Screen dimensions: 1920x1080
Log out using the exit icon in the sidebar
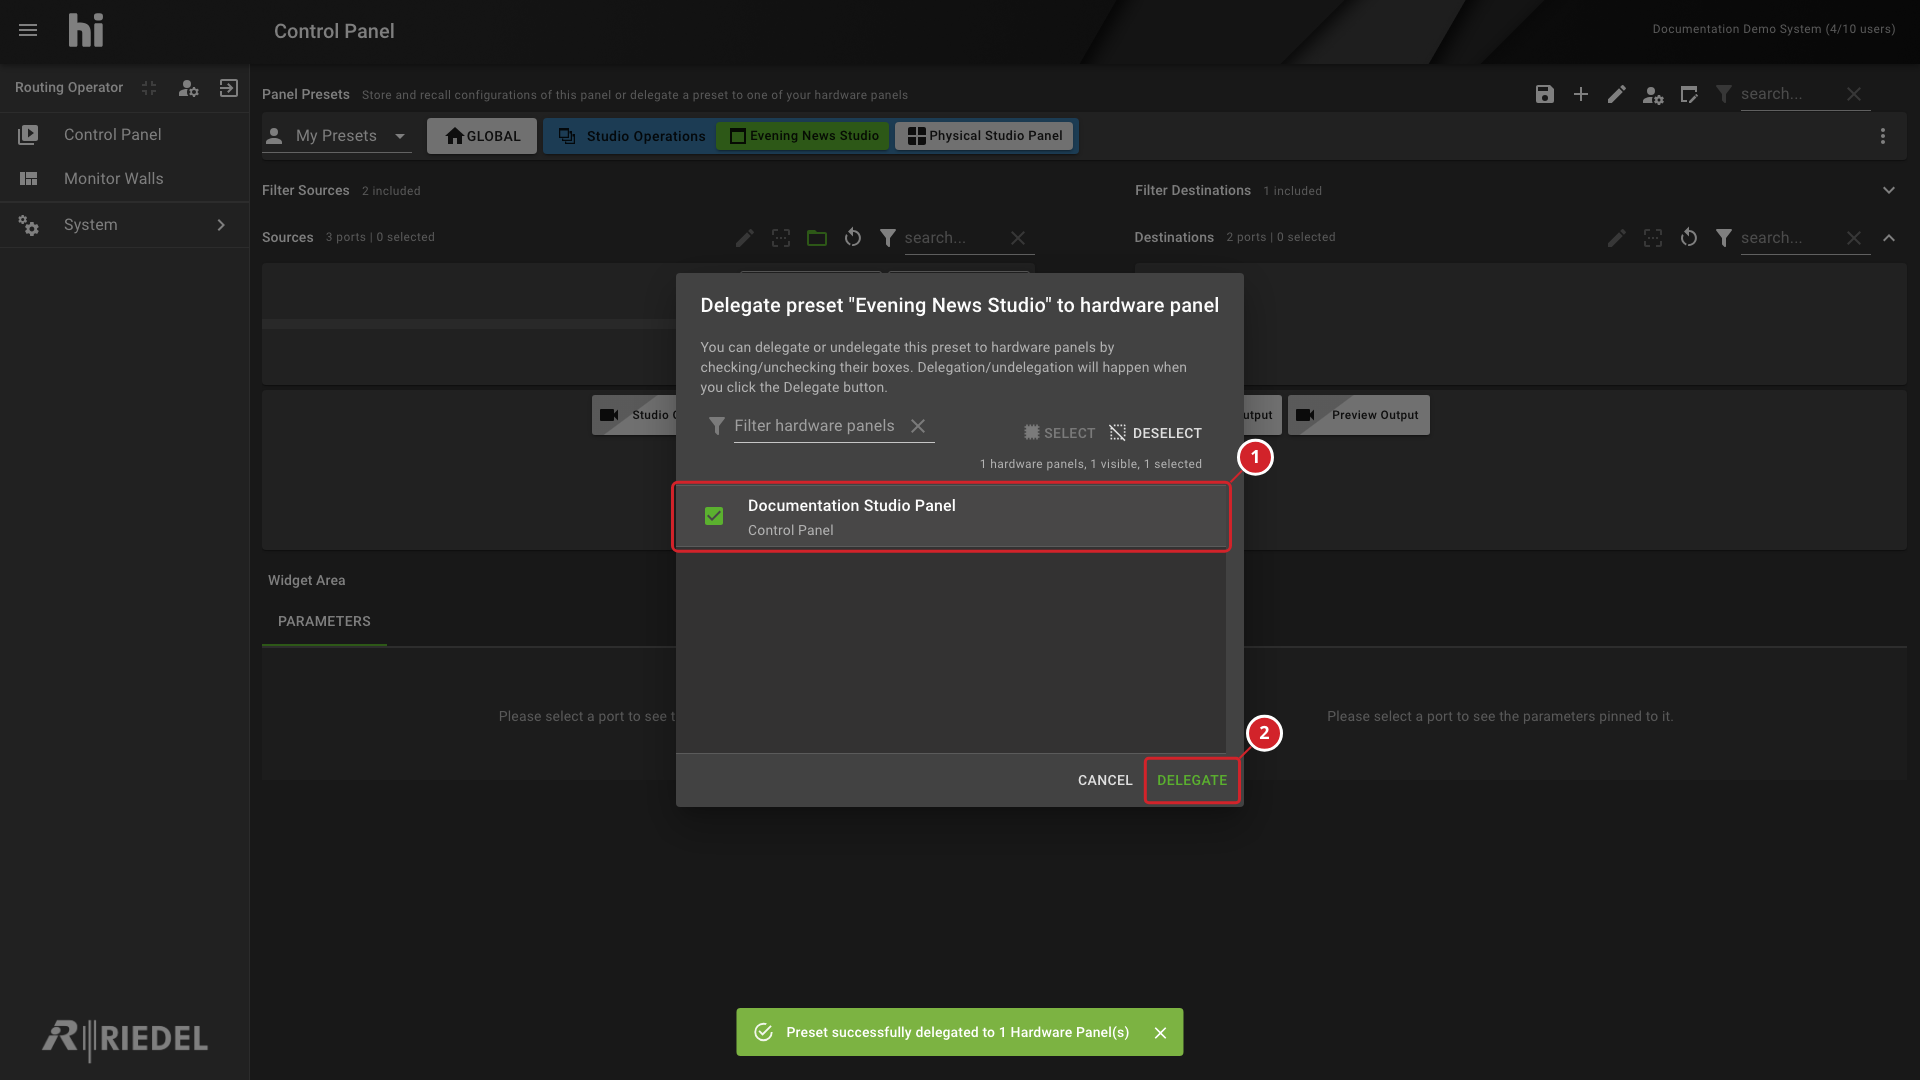(229, 88)
